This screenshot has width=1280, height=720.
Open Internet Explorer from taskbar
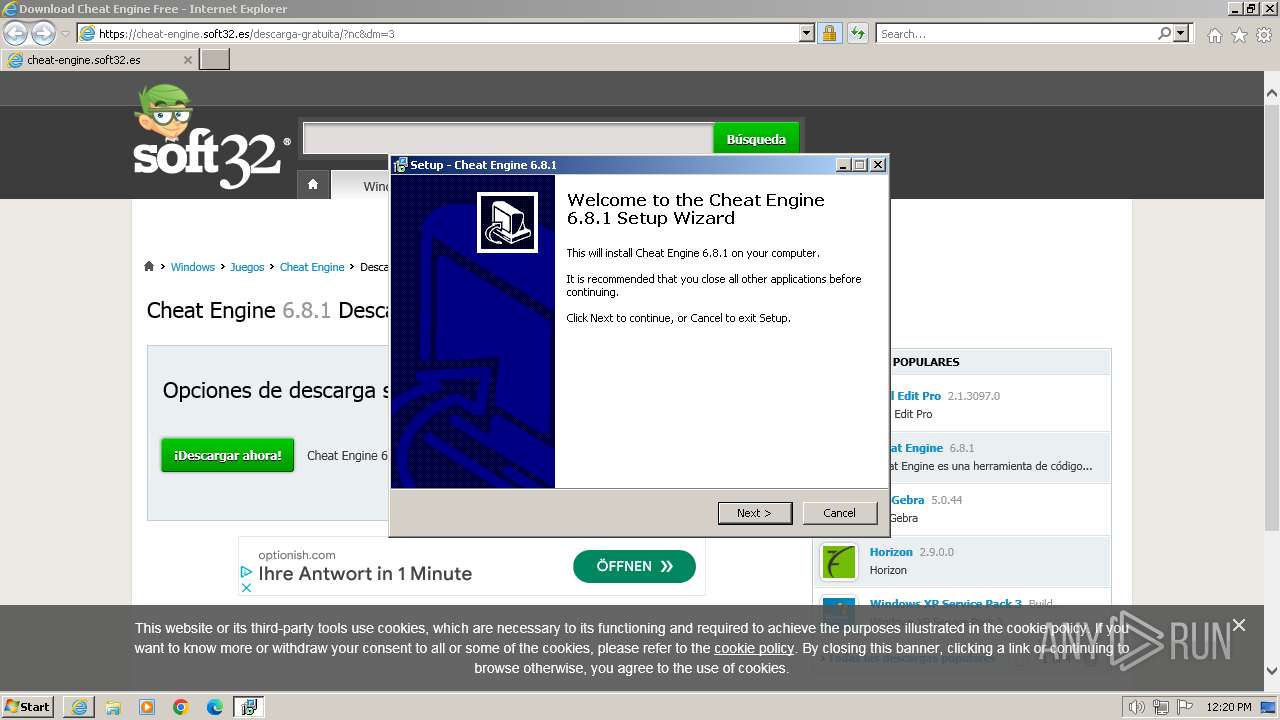point(79,707)
